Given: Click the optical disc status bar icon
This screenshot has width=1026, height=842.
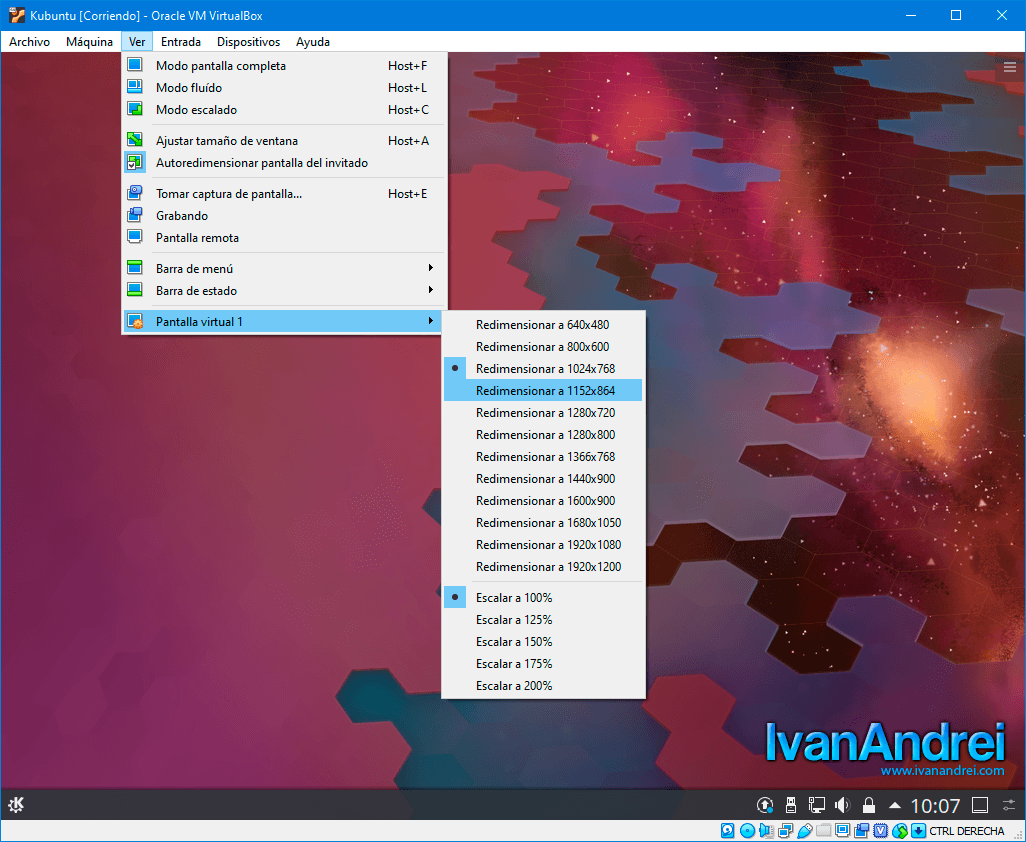Looking at the screenshot, I should (x=747, y=831).
